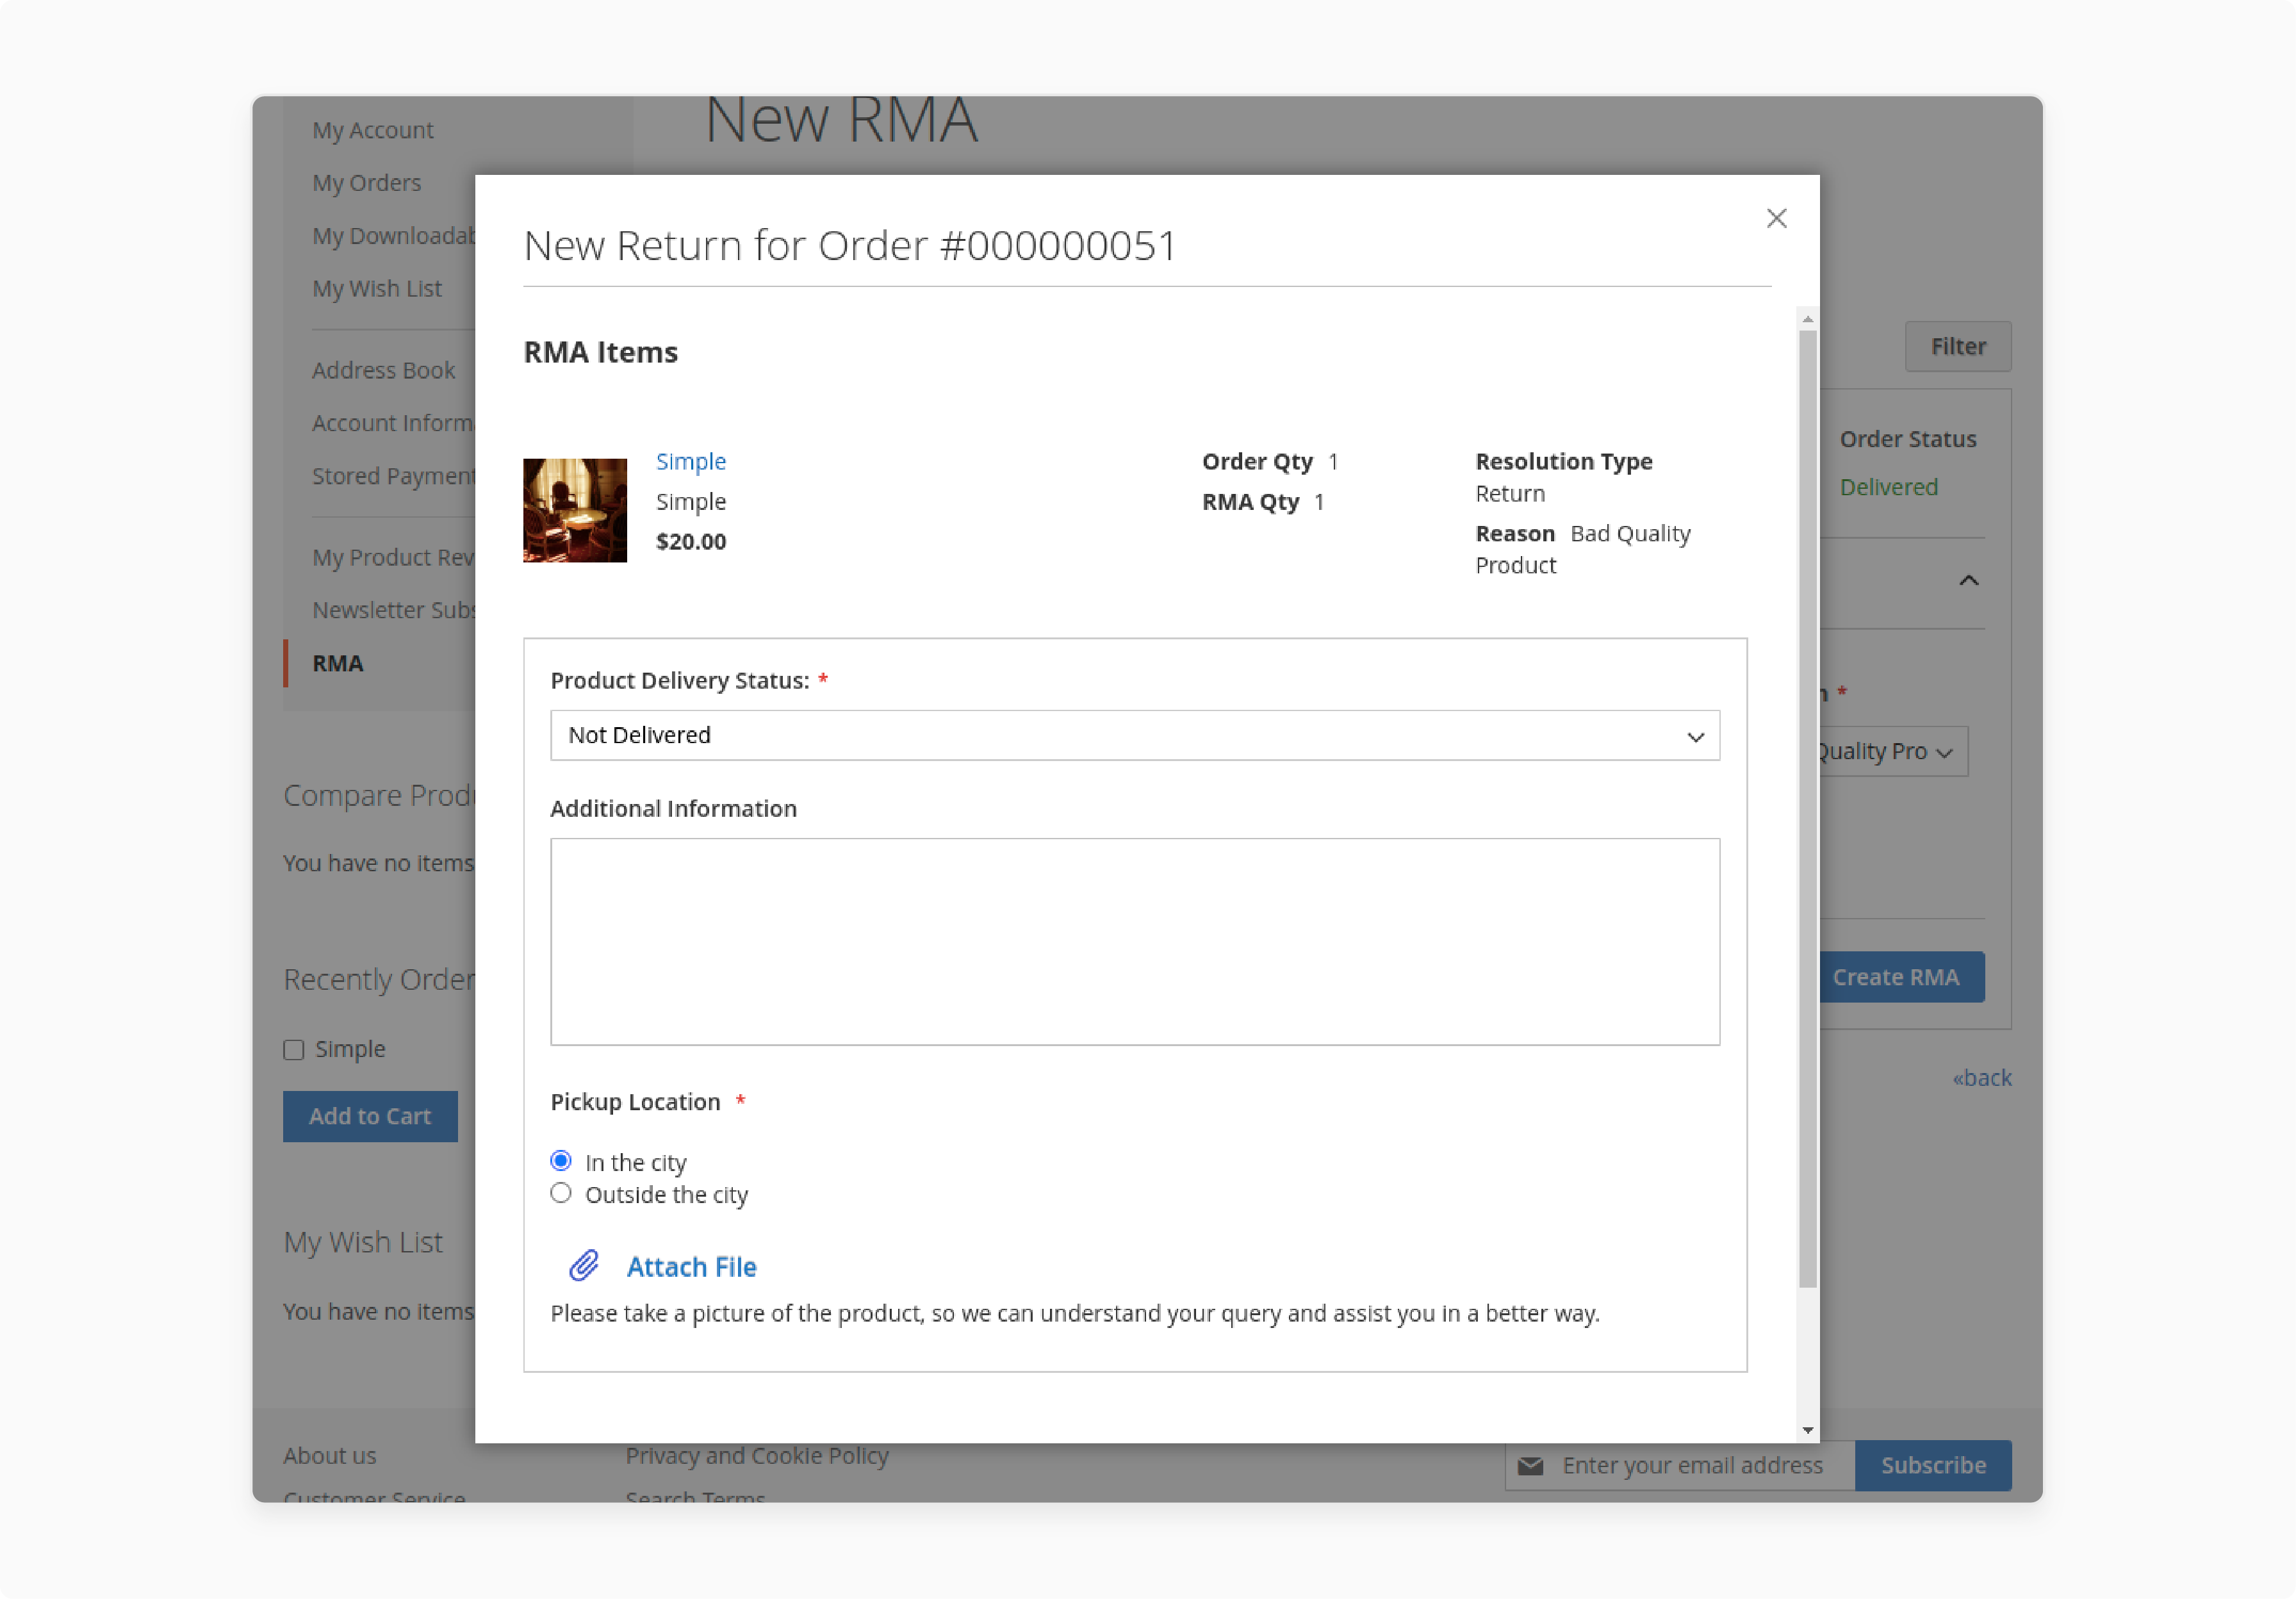
Task: Close the New Return modal
Action: click(1776, 218)
